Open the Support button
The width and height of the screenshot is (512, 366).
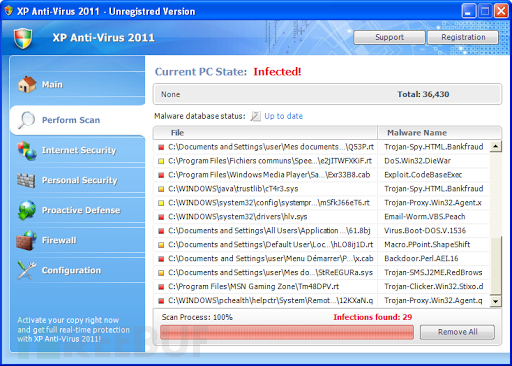[389, 37]
